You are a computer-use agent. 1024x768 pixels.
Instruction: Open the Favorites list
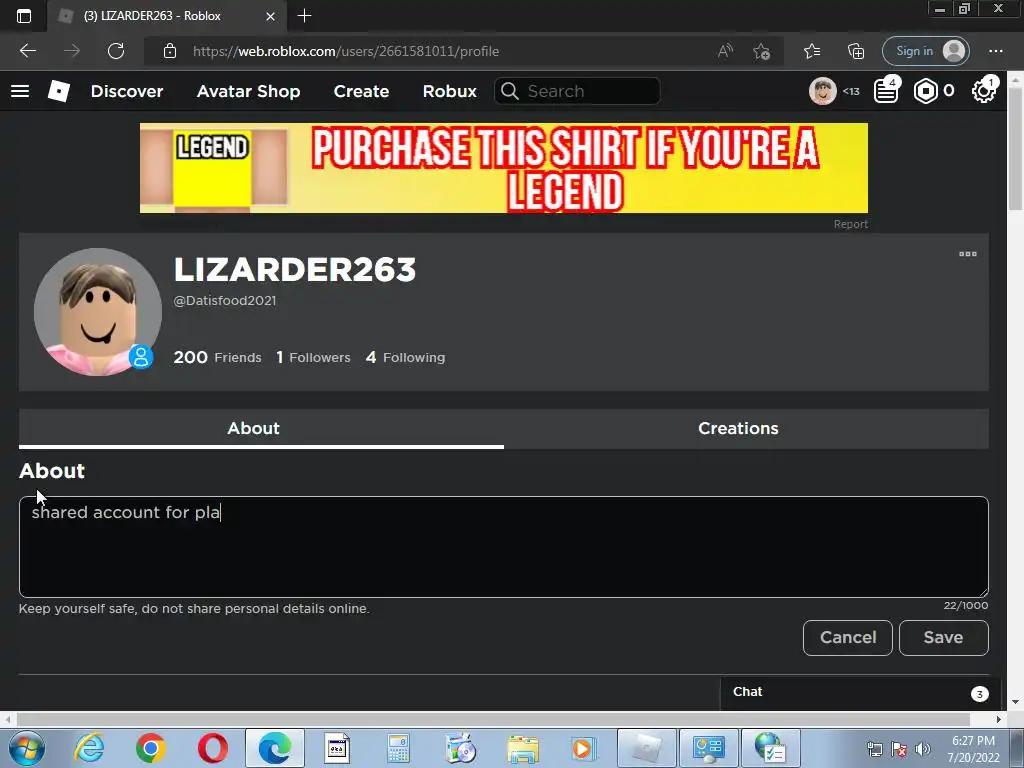coord(812,51)
